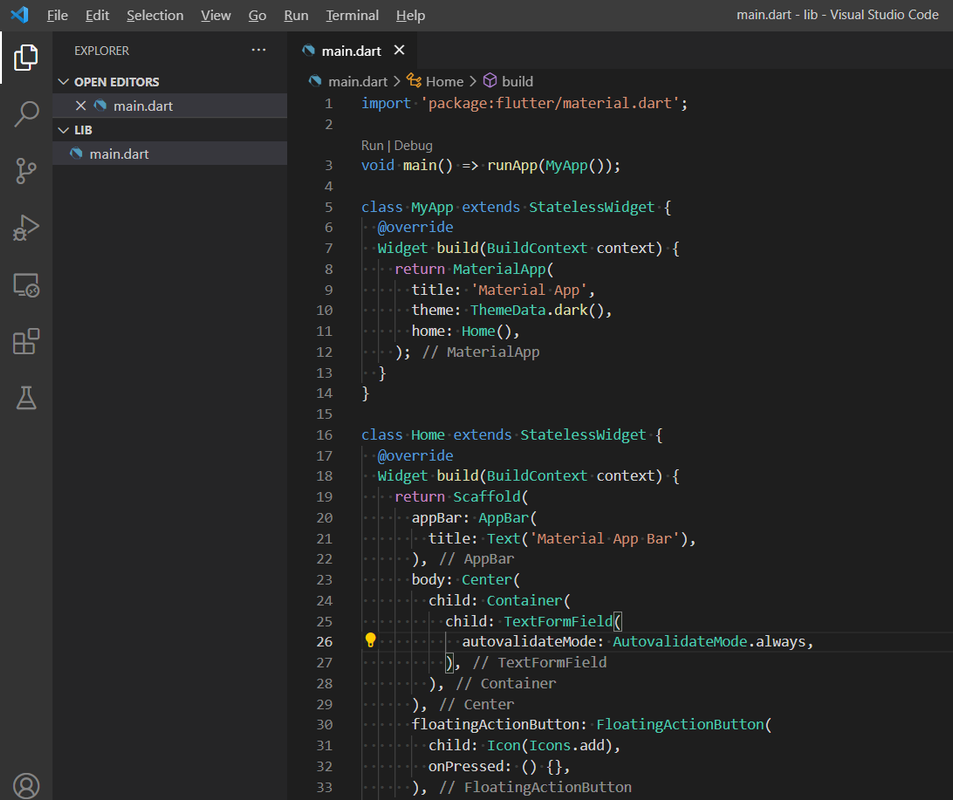Image resolution: width=953 pixels, height=800 pixels.
Task: Click the Accounts icon in activity bar
Action: click(26, 785)
